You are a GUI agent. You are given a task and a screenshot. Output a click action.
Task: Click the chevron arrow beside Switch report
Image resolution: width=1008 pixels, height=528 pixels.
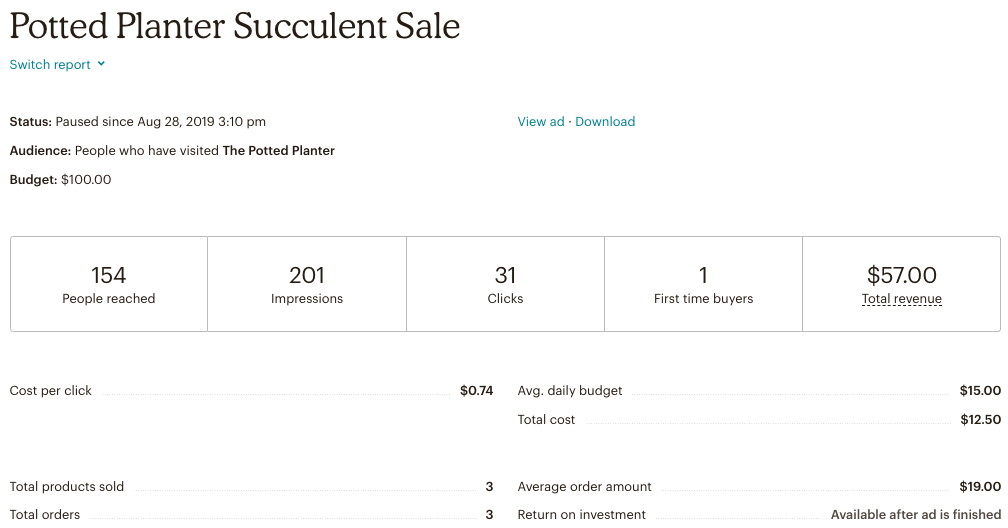tap(101, 65)
